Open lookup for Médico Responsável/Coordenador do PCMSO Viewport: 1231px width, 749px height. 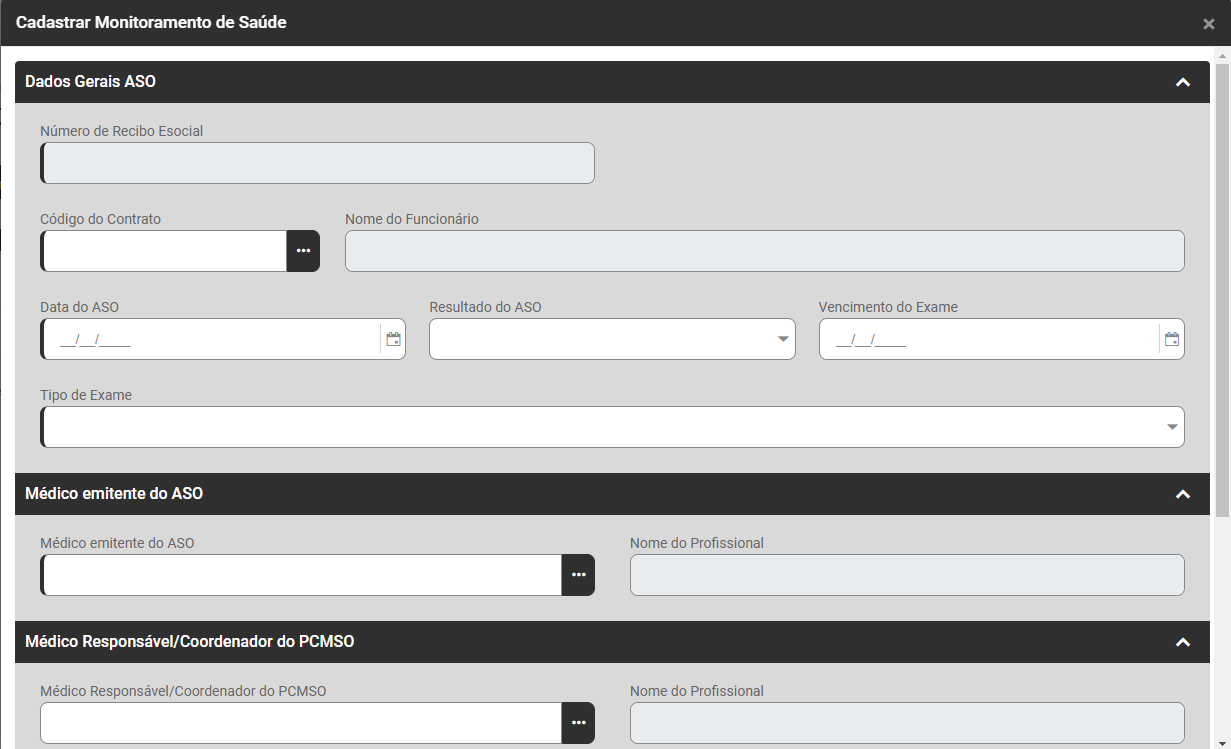click(x=578, y=723)
